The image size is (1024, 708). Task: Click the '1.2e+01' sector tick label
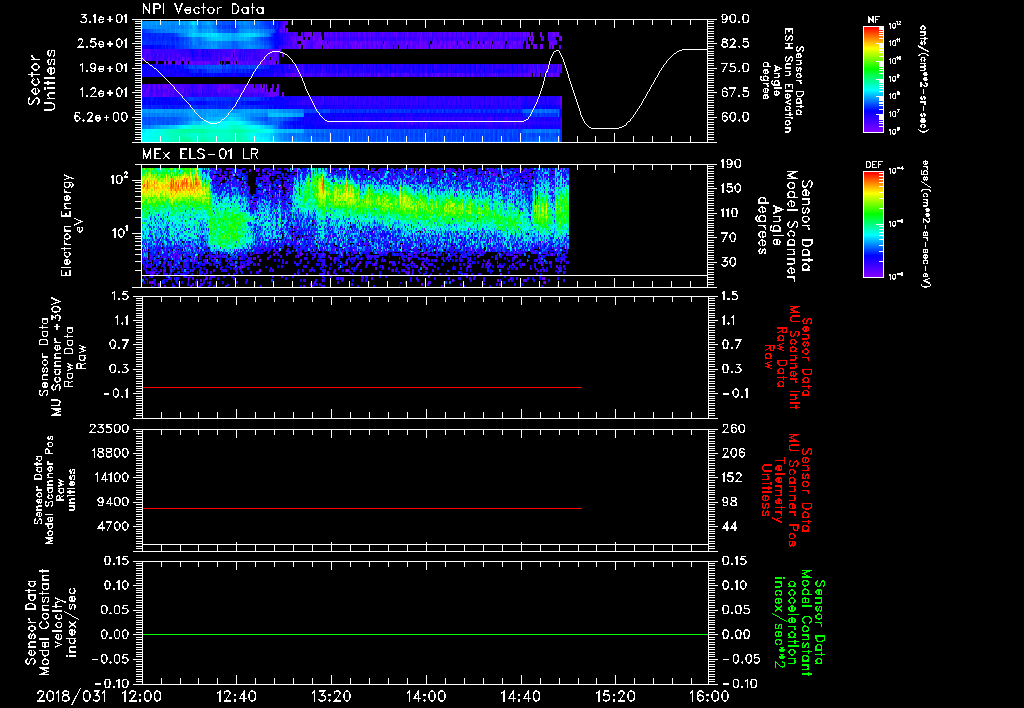pos(106,93)
